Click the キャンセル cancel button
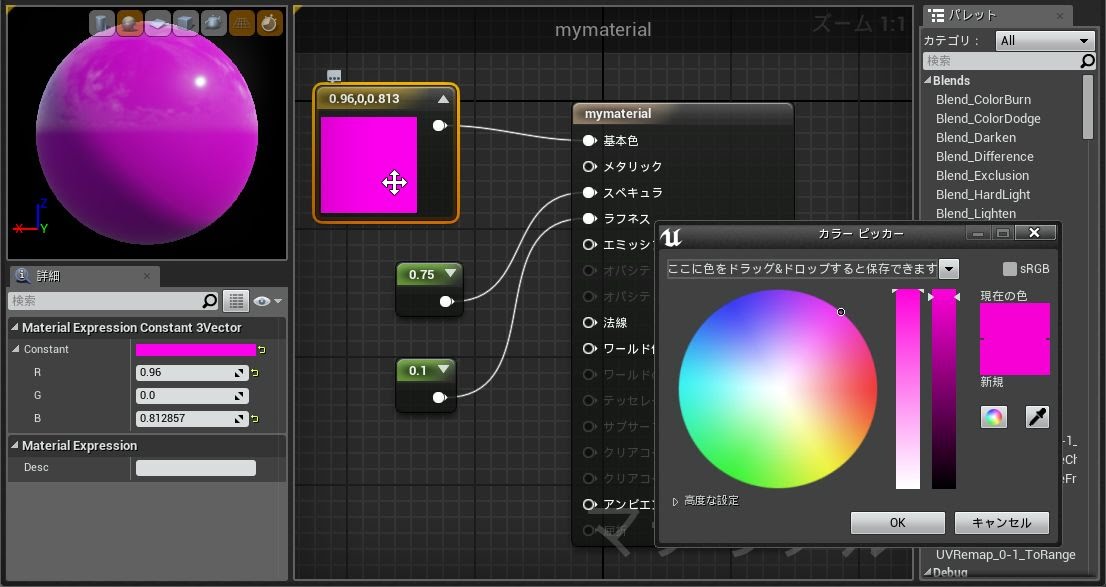Screen dimensions: 1106x587 coord(1001,523)
